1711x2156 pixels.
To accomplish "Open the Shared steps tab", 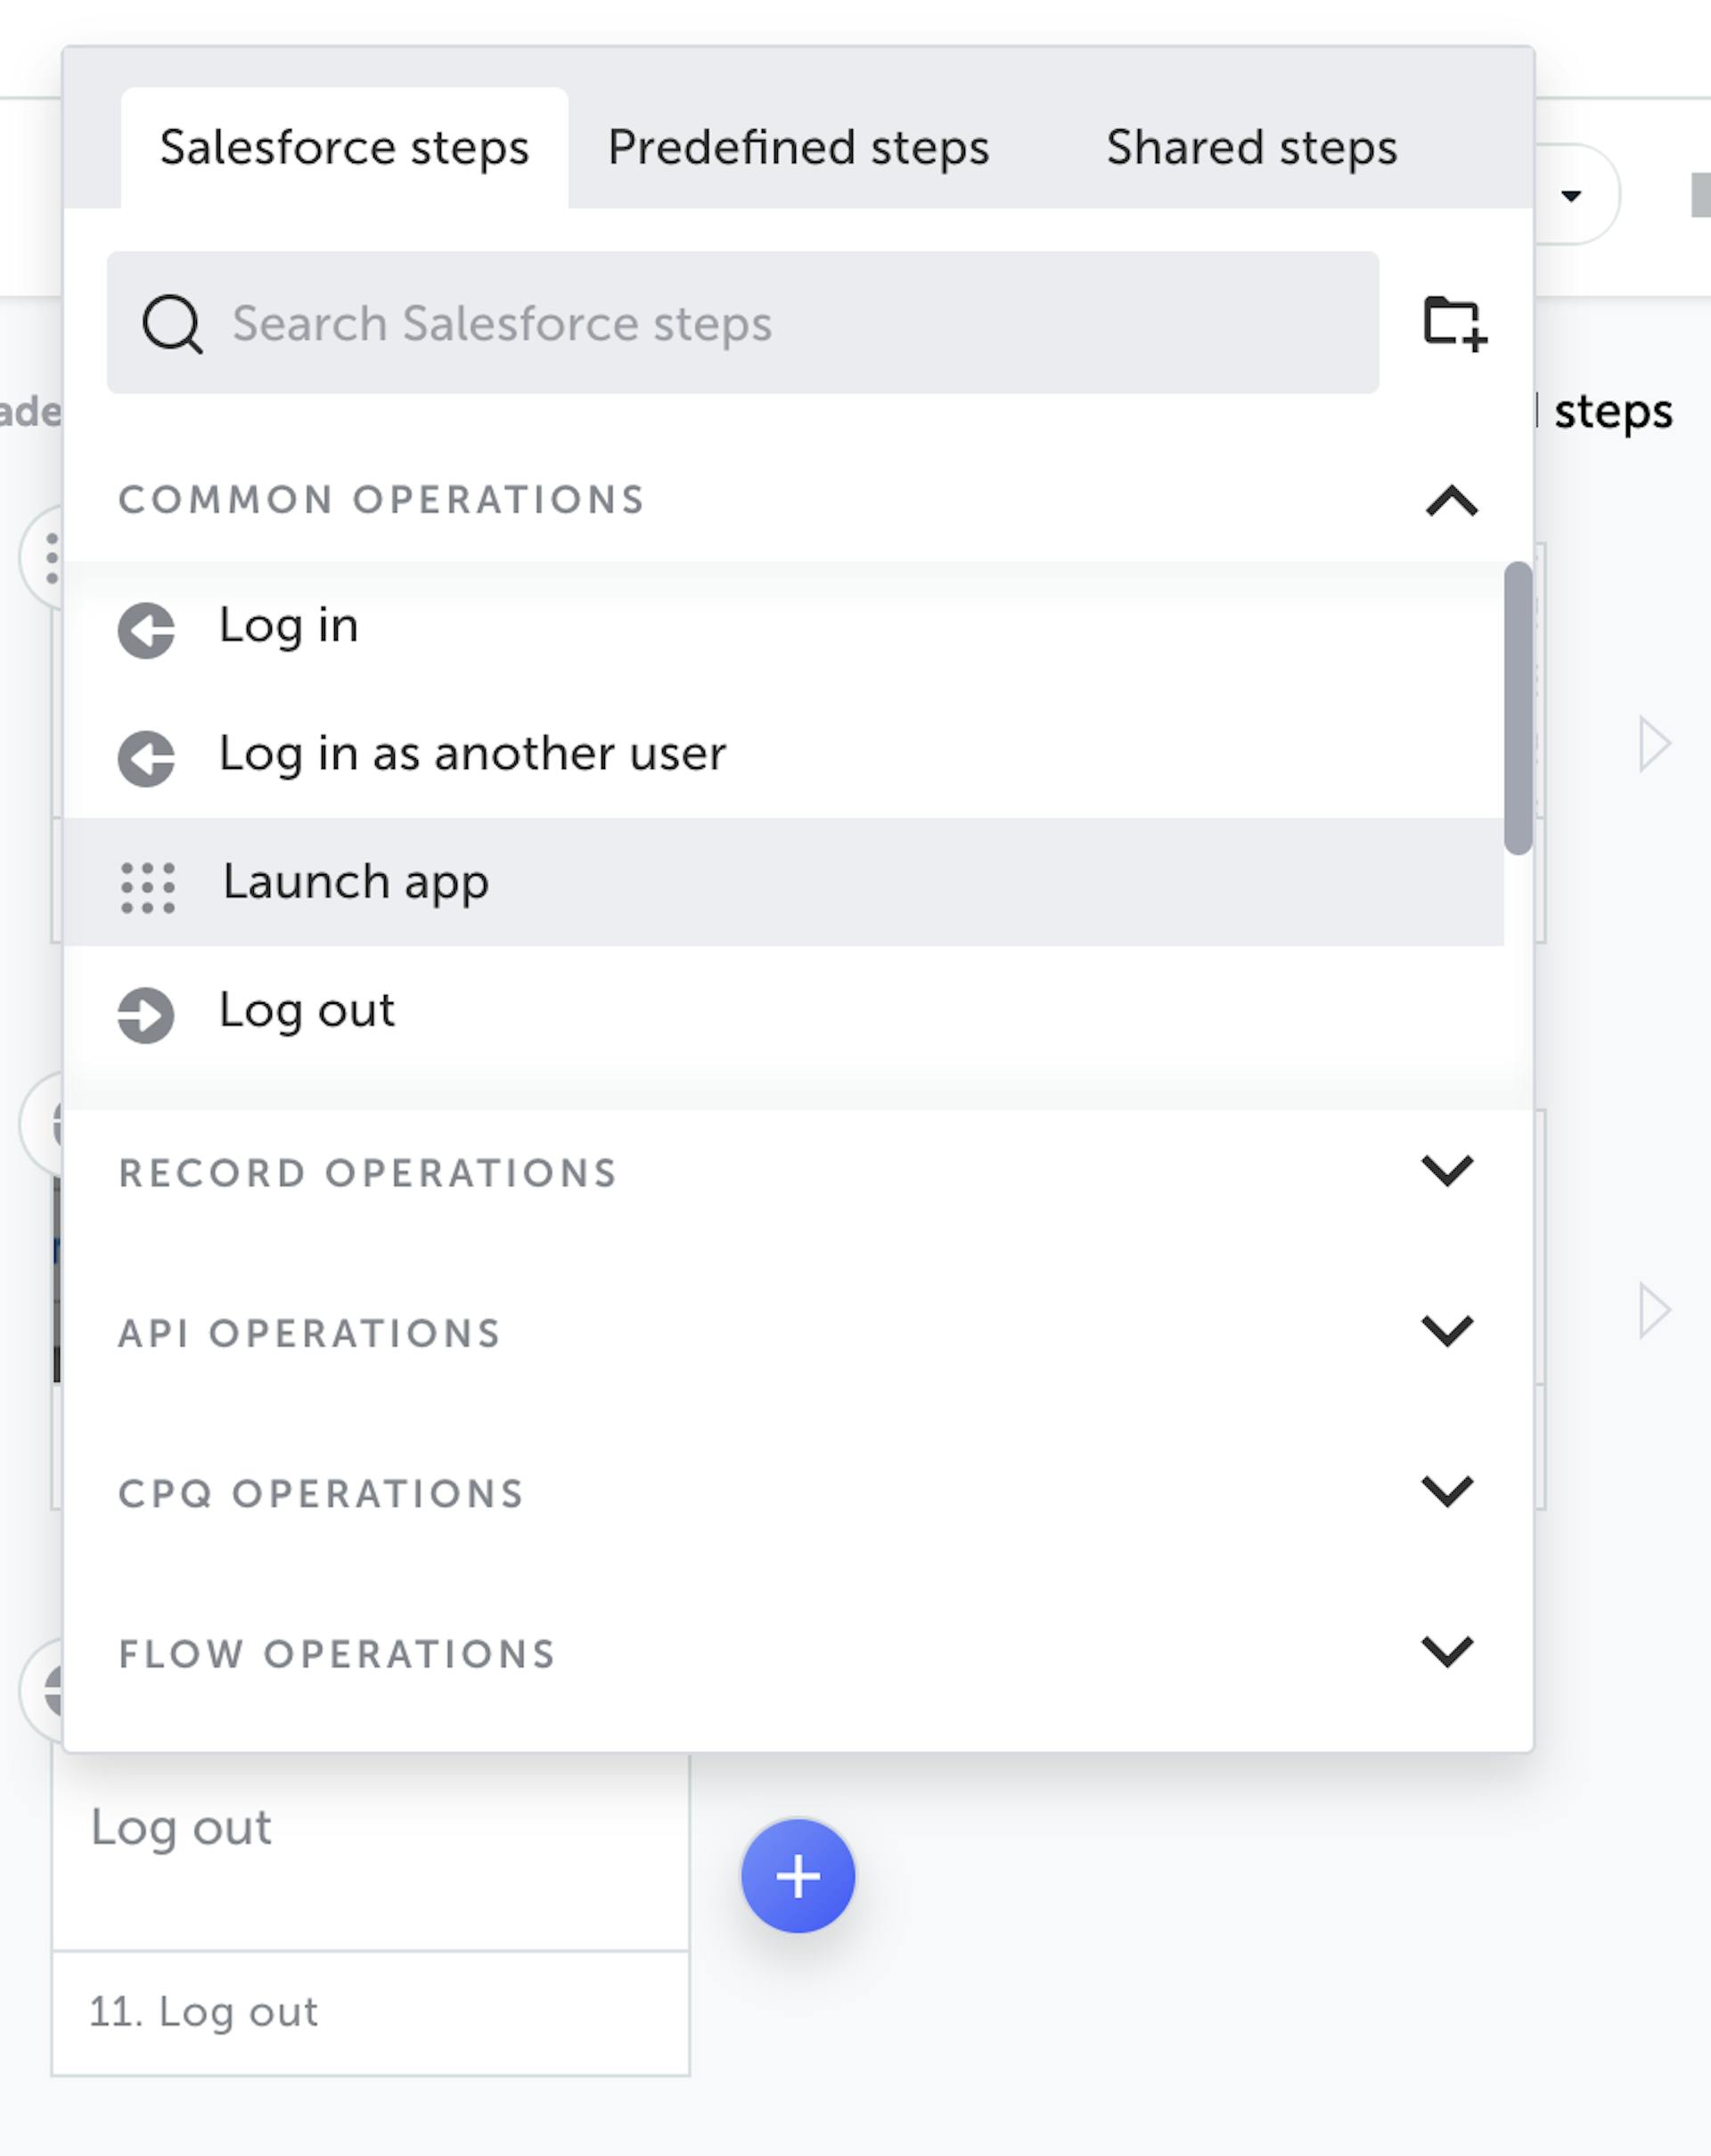I will point(1251,148).
